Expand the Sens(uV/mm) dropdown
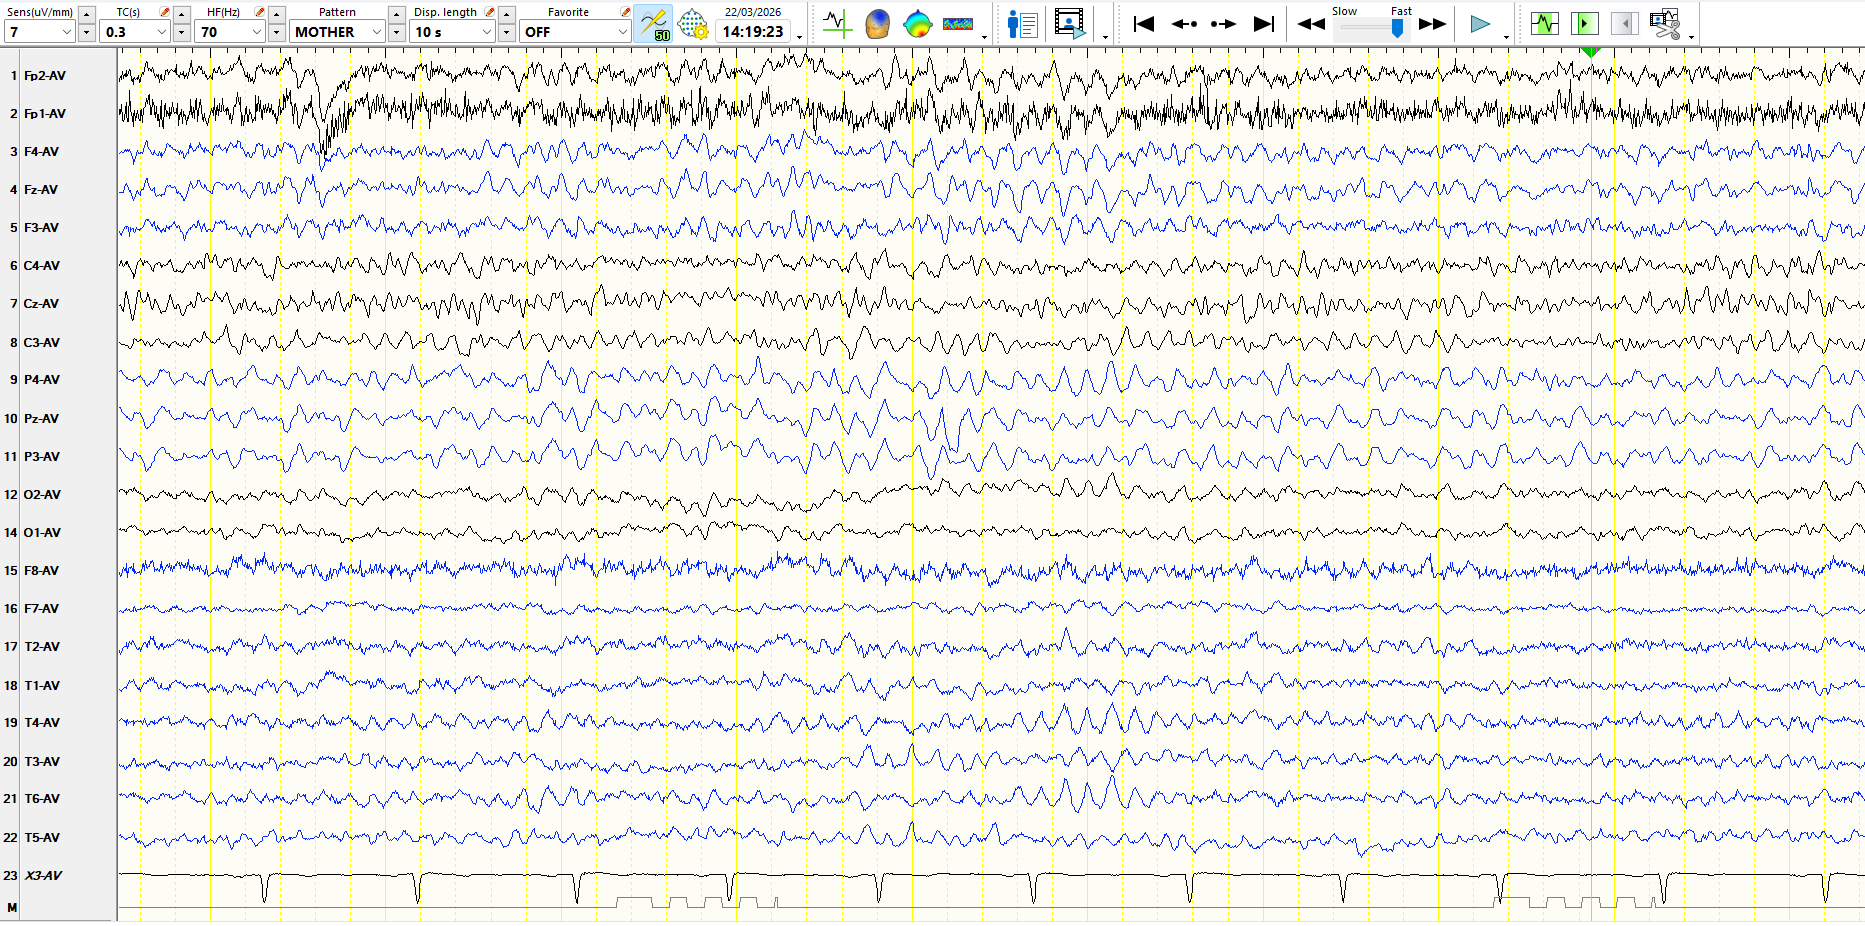 click(x=66, y=32)
